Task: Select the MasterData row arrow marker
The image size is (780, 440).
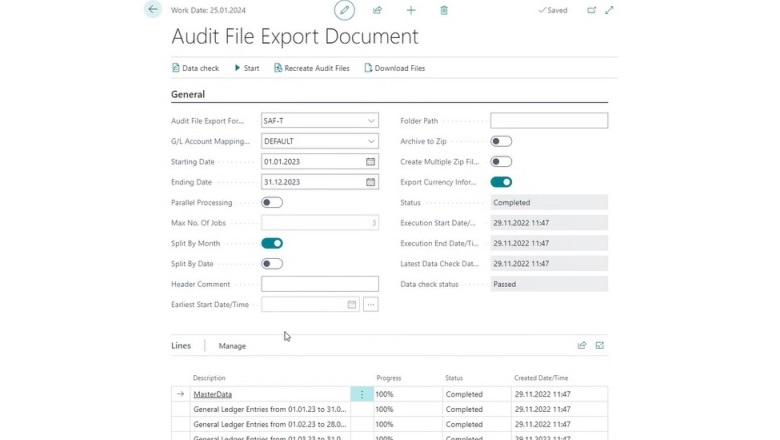Action: tap(181, 394)
